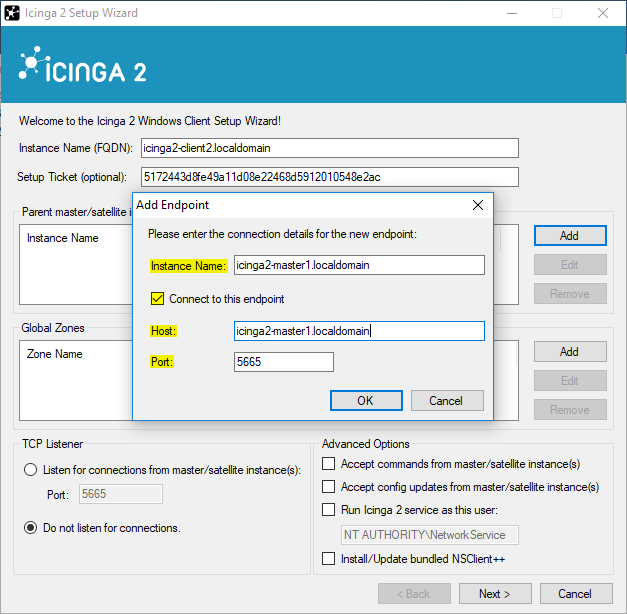This screenshot has height=614, width=627.
Task: Click the Instance Name (FQDN) field
Action: point(329,148)
